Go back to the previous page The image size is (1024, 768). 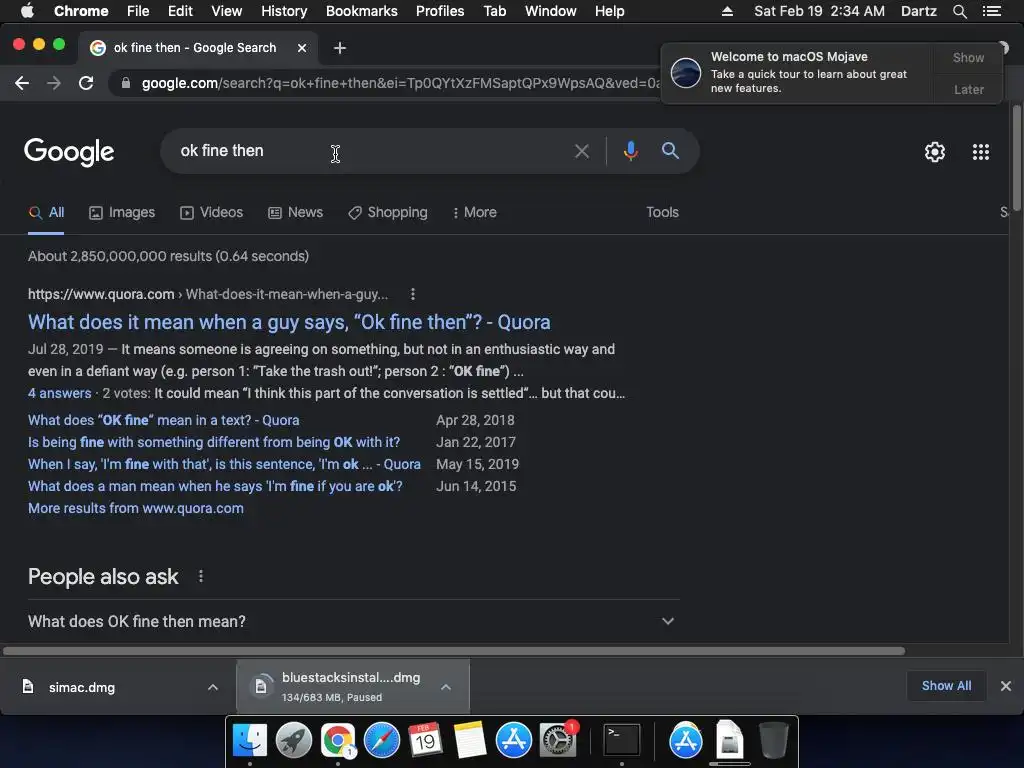[22, 83]
